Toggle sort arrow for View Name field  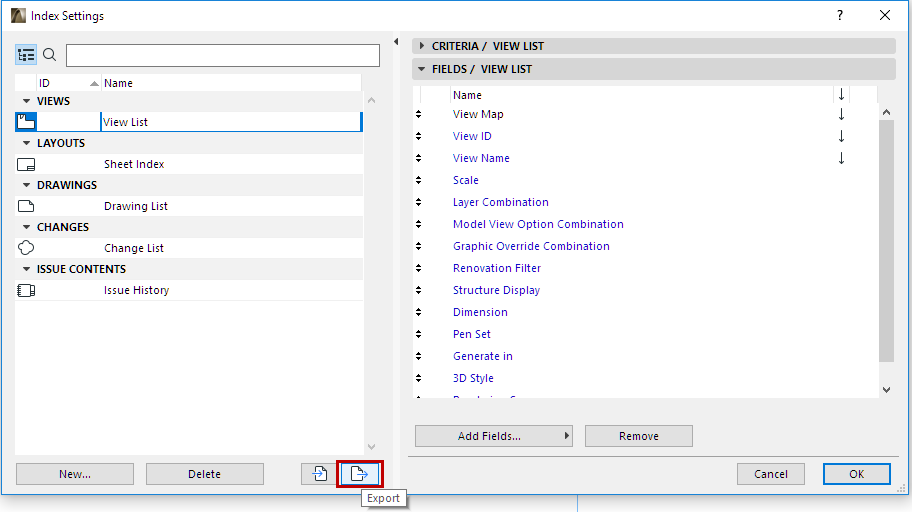tap(841, 158)
